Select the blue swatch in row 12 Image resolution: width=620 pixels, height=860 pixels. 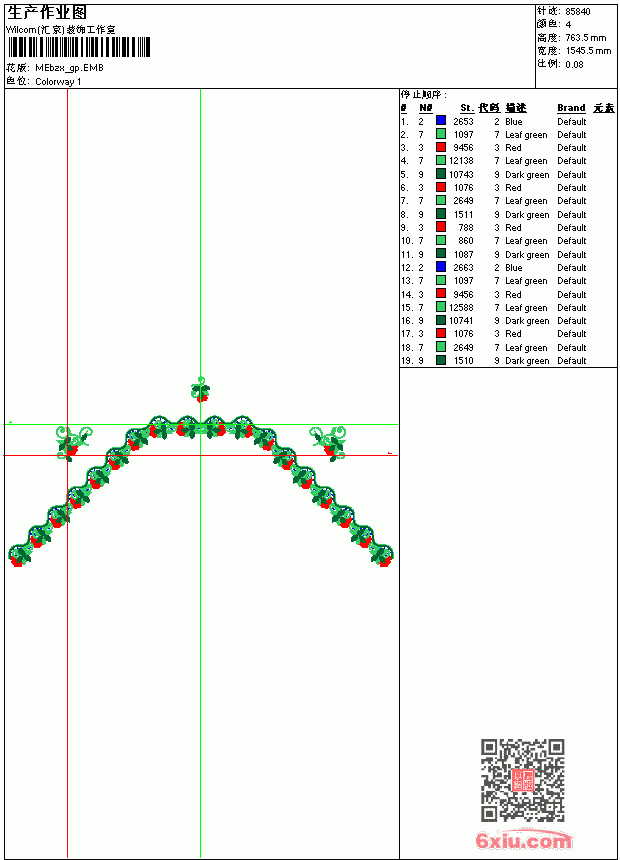[x=441, y=267]
